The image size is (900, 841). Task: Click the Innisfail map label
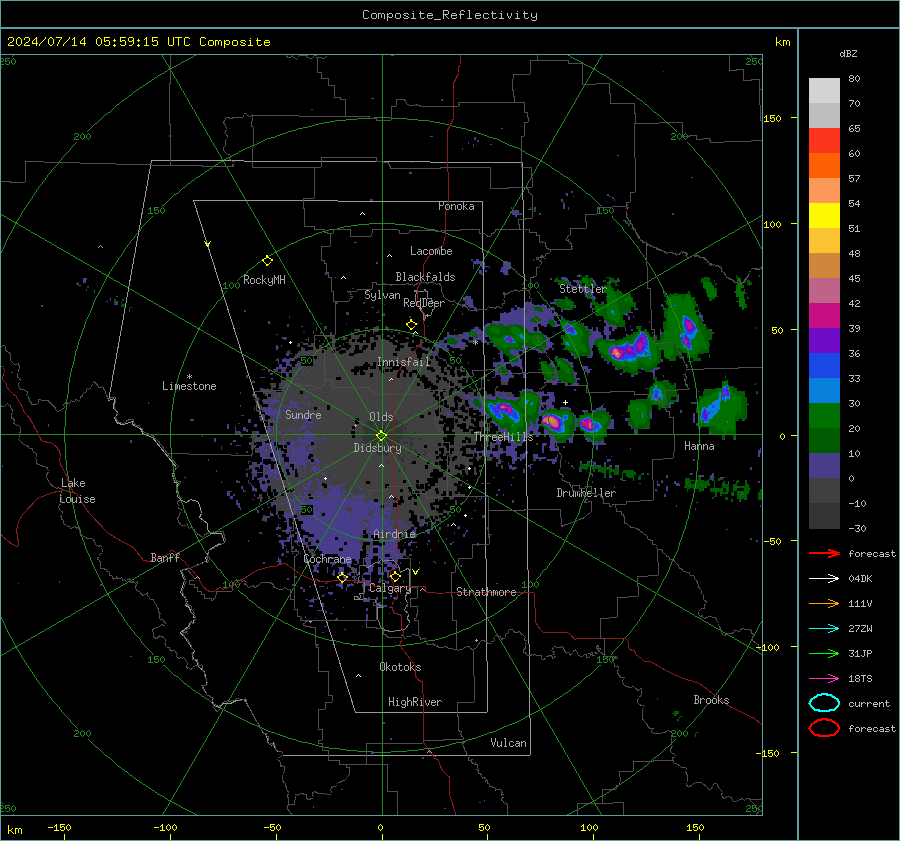click(x=404, y=362)
